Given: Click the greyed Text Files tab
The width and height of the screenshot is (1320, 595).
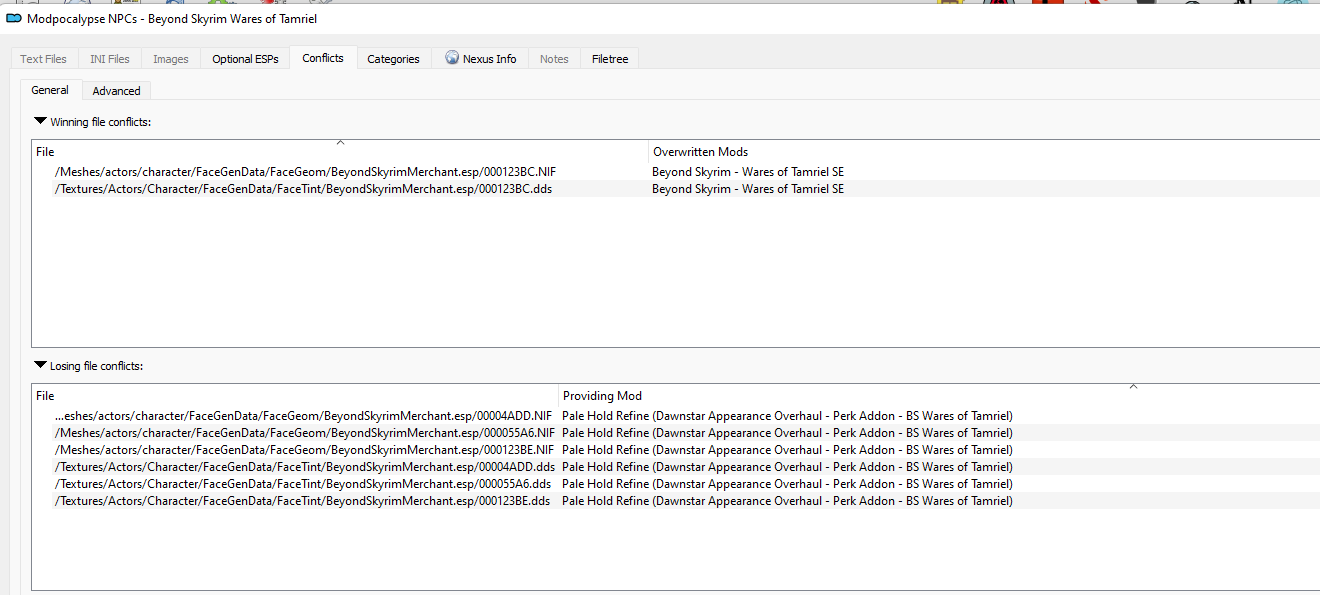Looking at the screenshot, I should pos(44,59).
